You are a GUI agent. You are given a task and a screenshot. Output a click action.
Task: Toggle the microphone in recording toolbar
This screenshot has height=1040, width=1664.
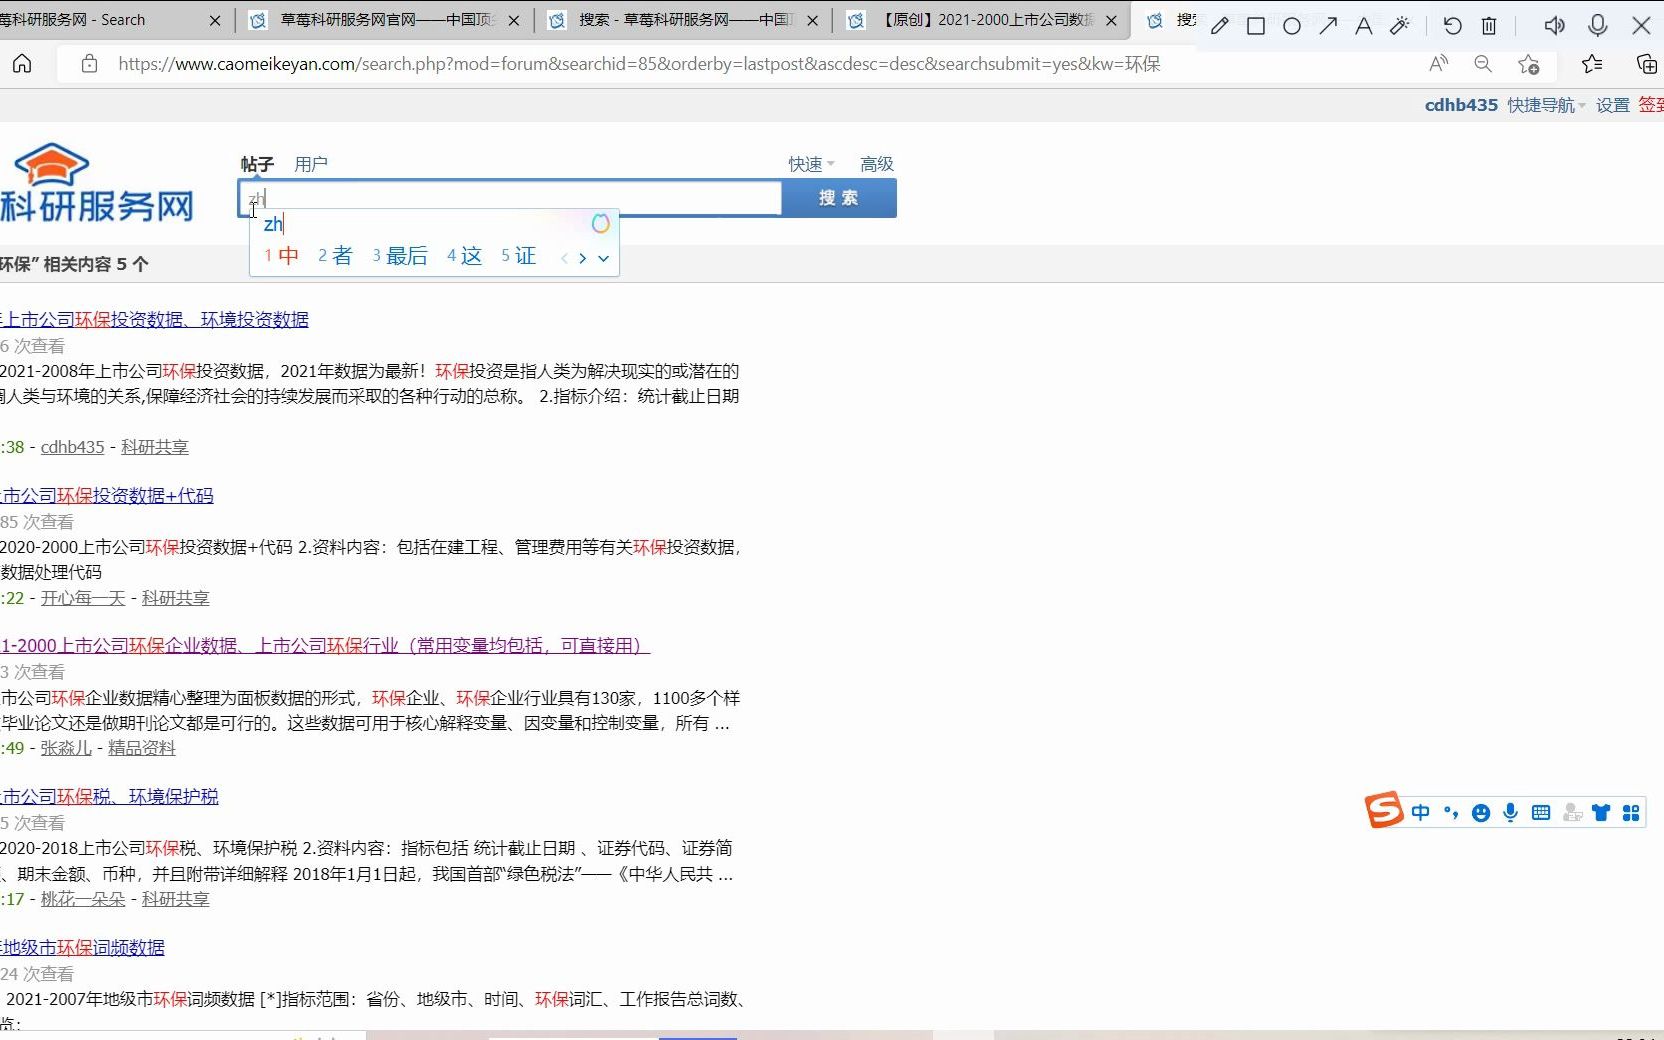click(x=1598, y=26)
